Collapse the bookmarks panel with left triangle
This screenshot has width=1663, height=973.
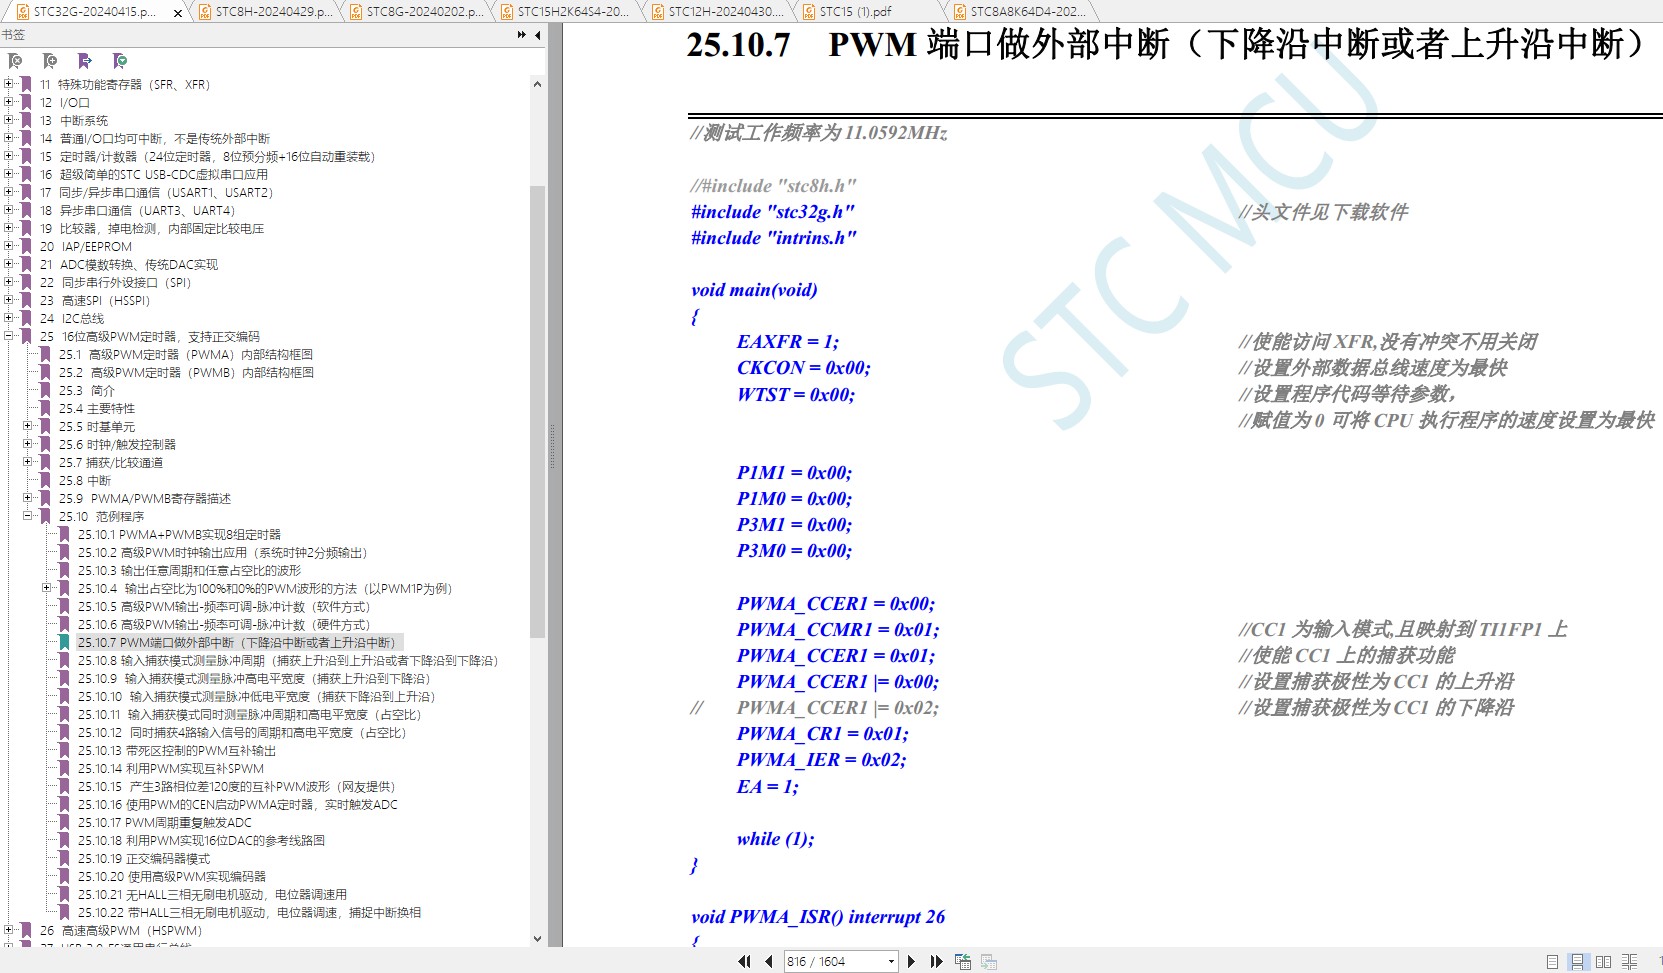point(538,35)
